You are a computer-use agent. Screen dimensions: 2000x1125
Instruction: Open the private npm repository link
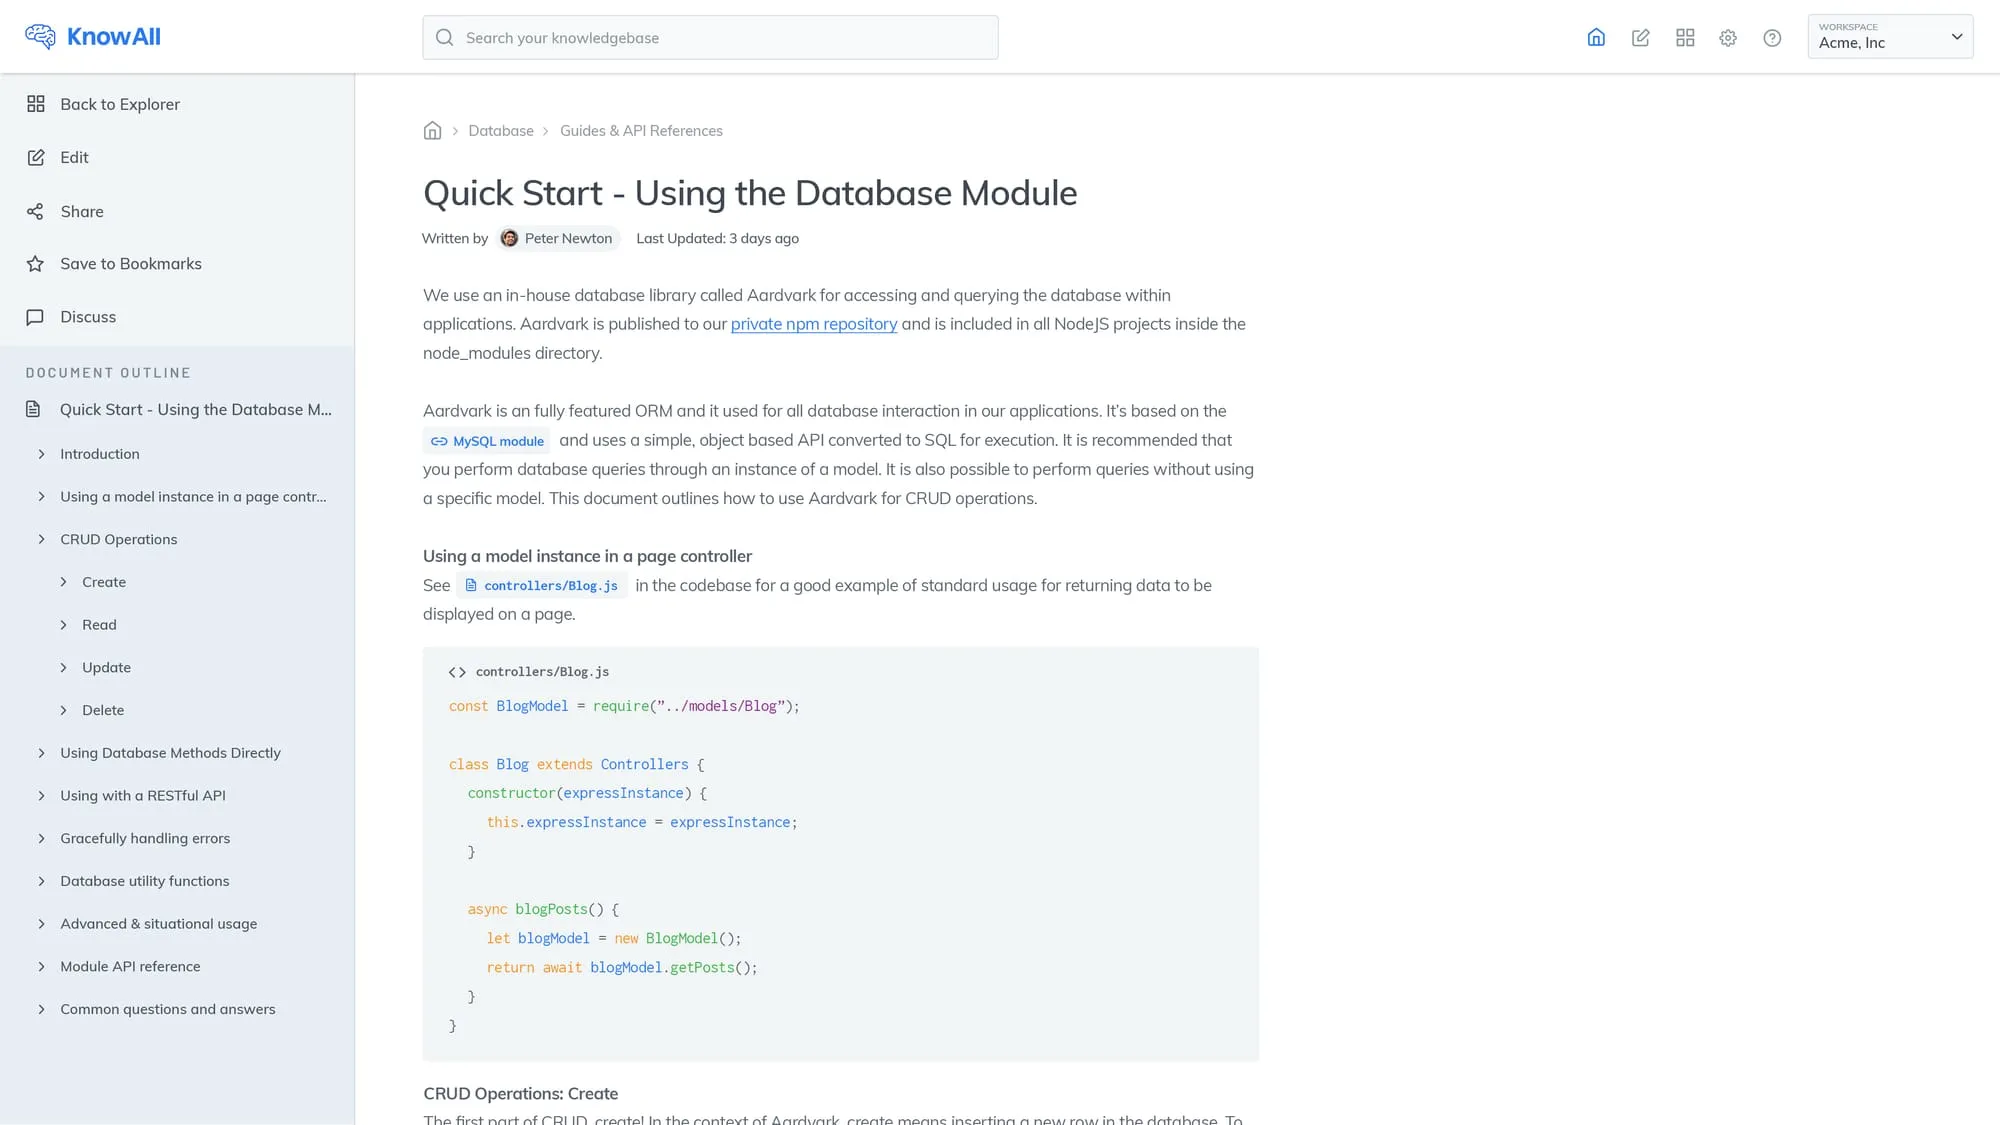pyautogui.click(x=813, y=324)
